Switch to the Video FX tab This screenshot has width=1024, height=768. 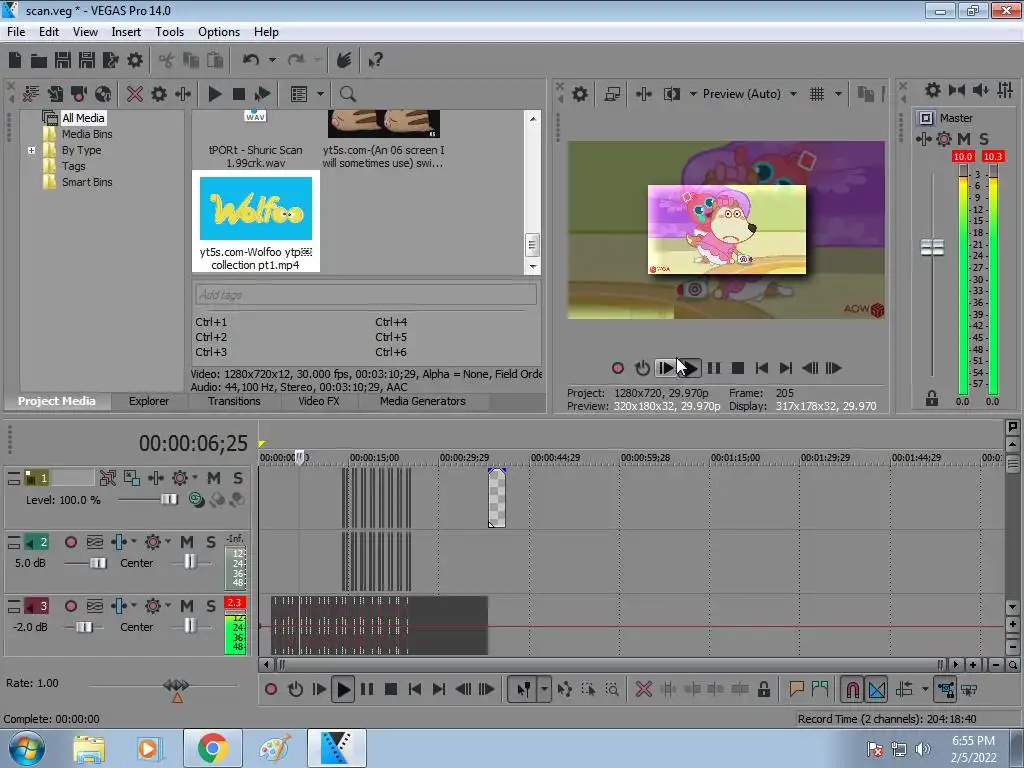tap(319, 401)
